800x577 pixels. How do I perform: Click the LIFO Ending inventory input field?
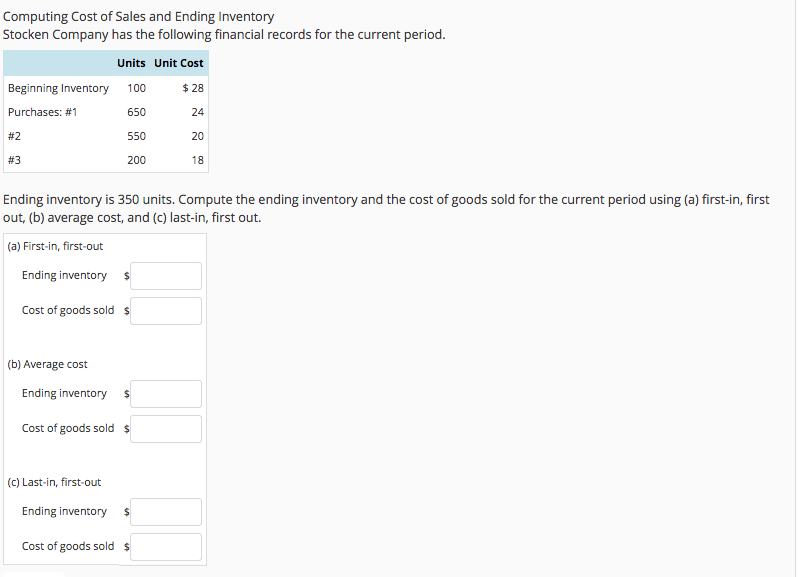tap(165, 511)
